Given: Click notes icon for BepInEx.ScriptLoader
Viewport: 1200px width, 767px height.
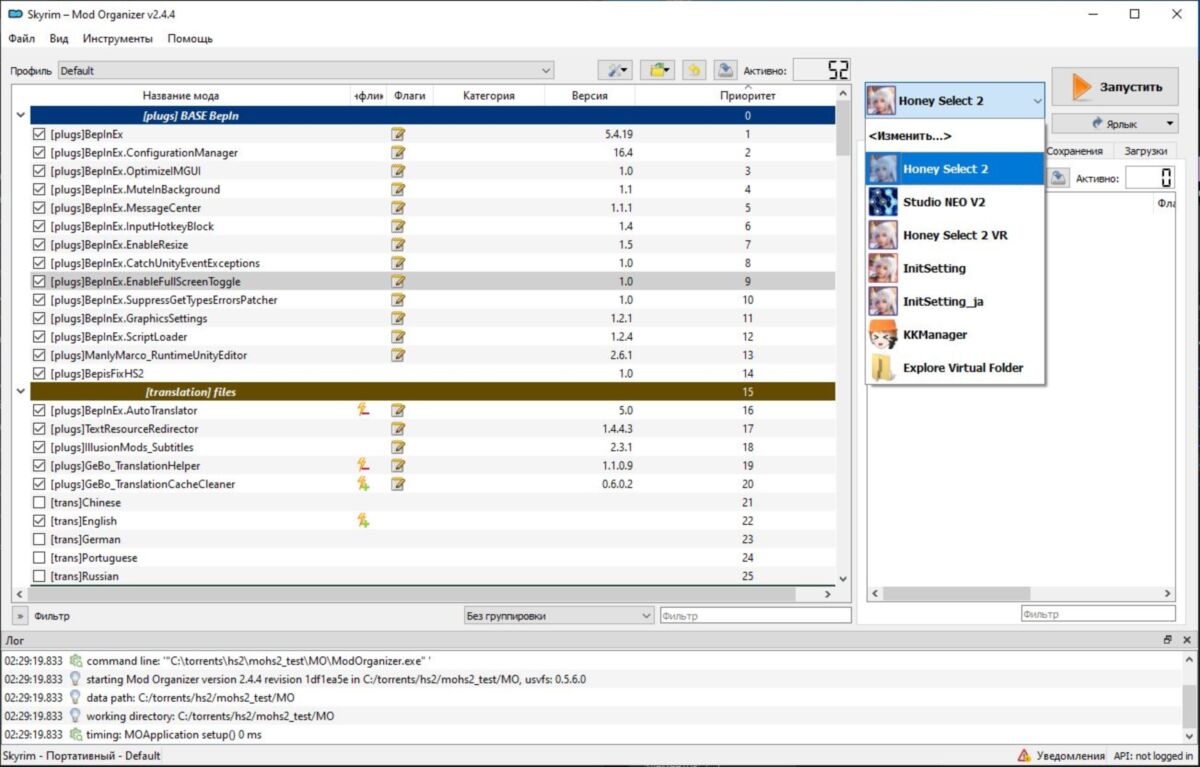Looking at the screenshot, I should coord(398,337).
